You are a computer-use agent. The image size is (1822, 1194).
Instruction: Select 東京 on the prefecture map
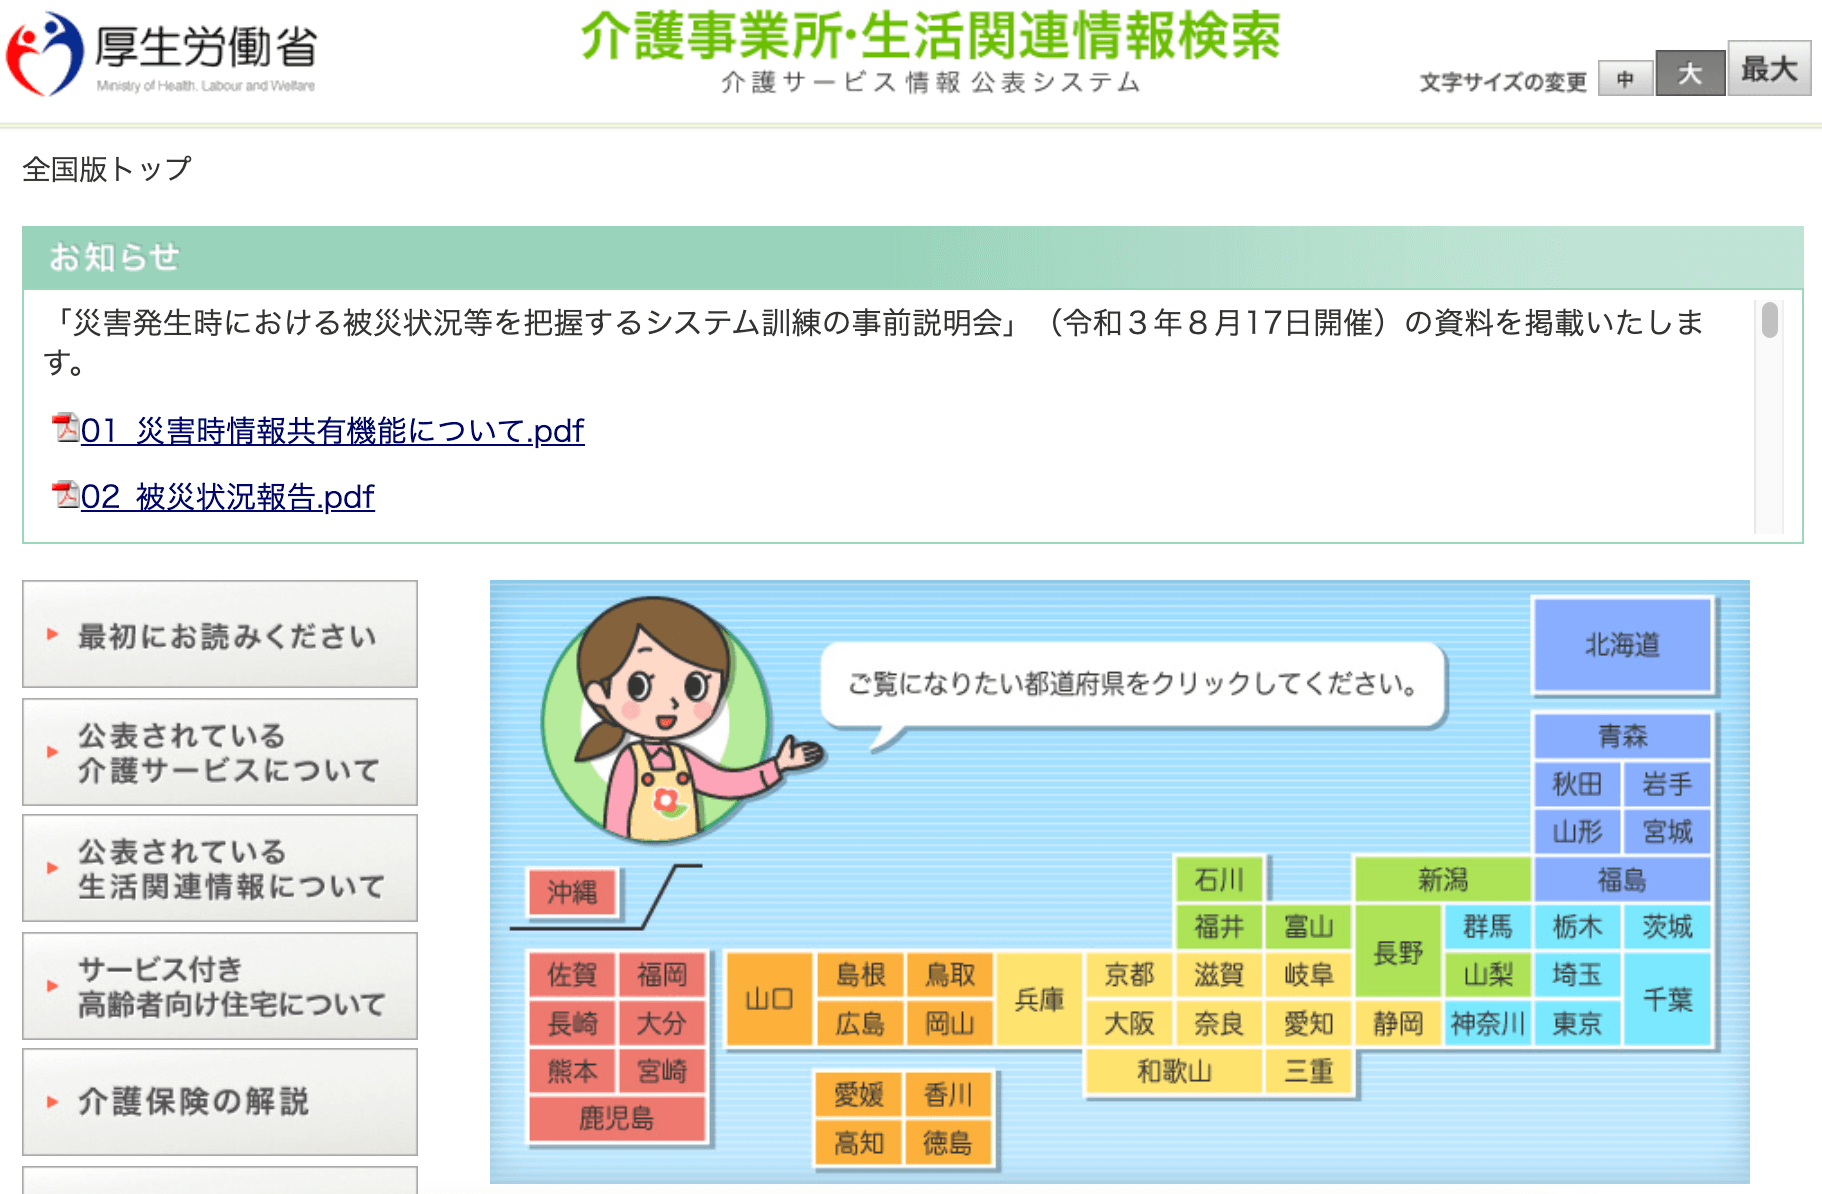pyautogui.click(x=1577, y=1024)
